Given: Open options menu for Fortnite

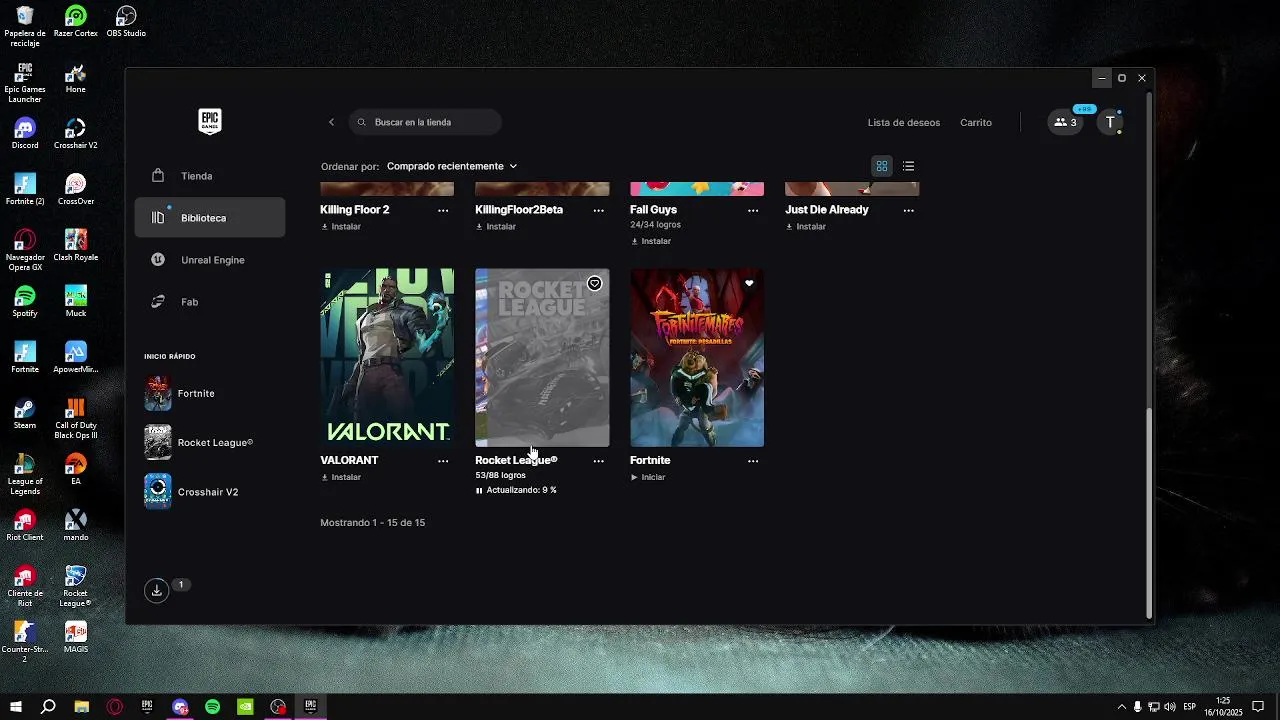Looking at the screenshot, I should pyautogui.click(x=753, y=461).
